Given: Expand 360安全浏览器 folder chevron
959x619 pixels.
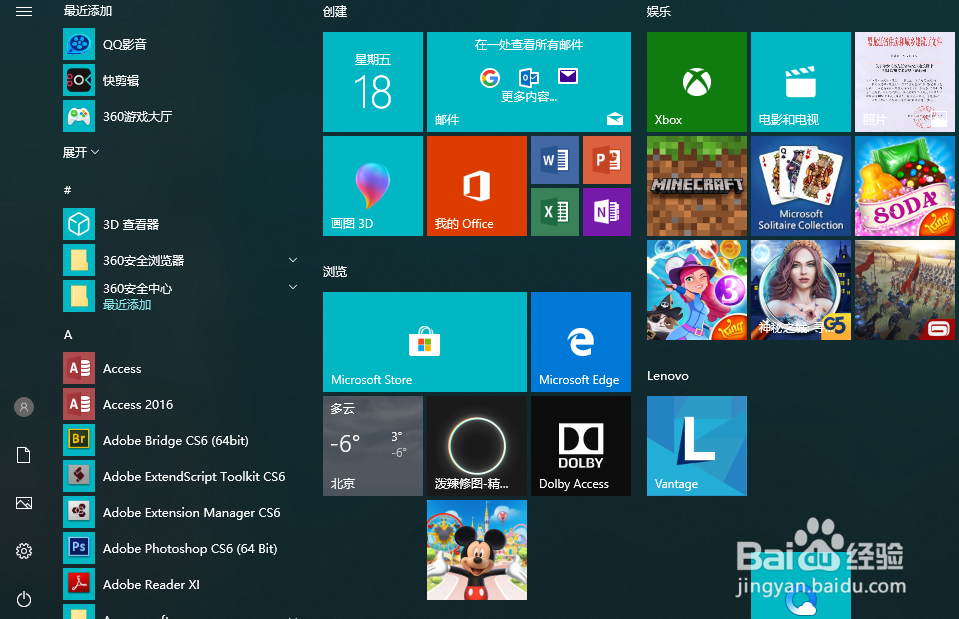Looking at the screenshot, I should 293,260.
